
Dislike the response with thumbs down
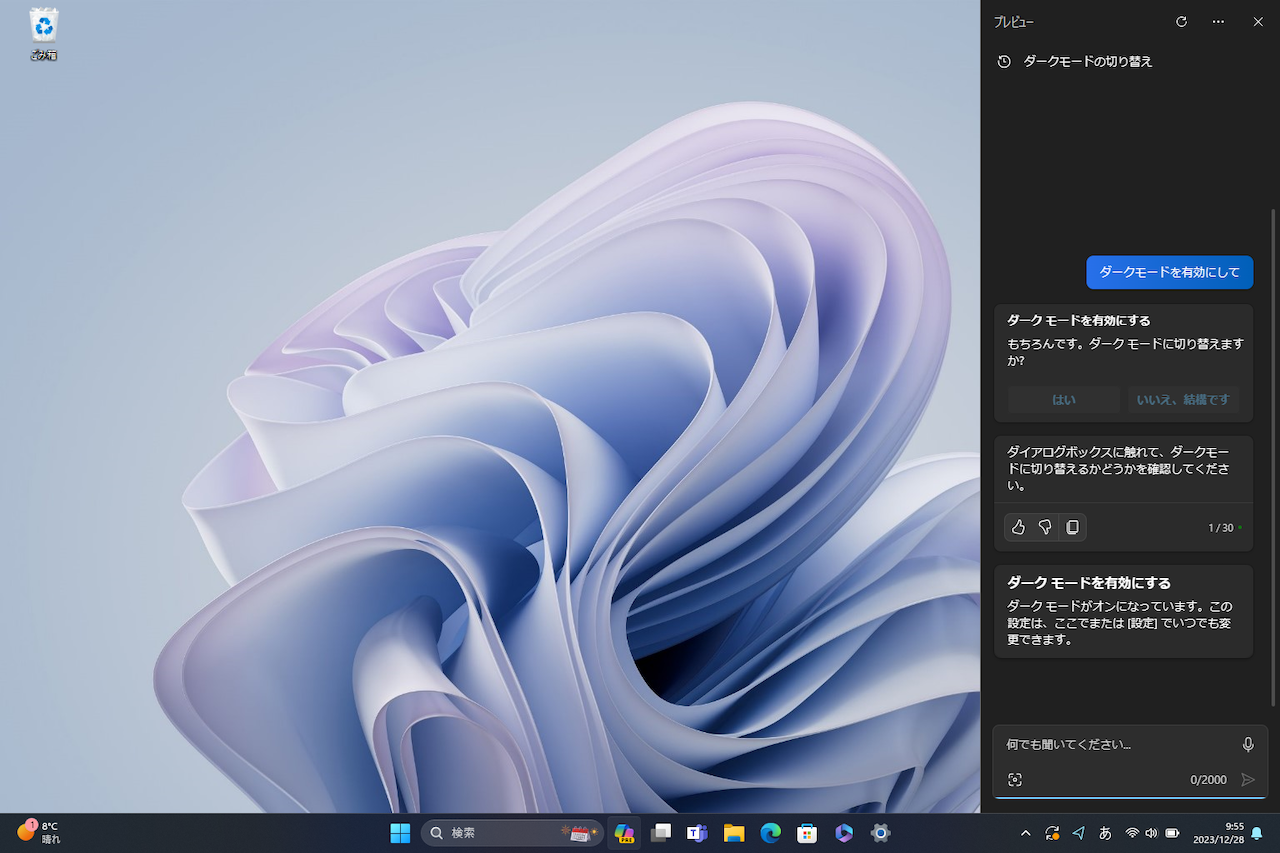click(x=1045, y=527)
